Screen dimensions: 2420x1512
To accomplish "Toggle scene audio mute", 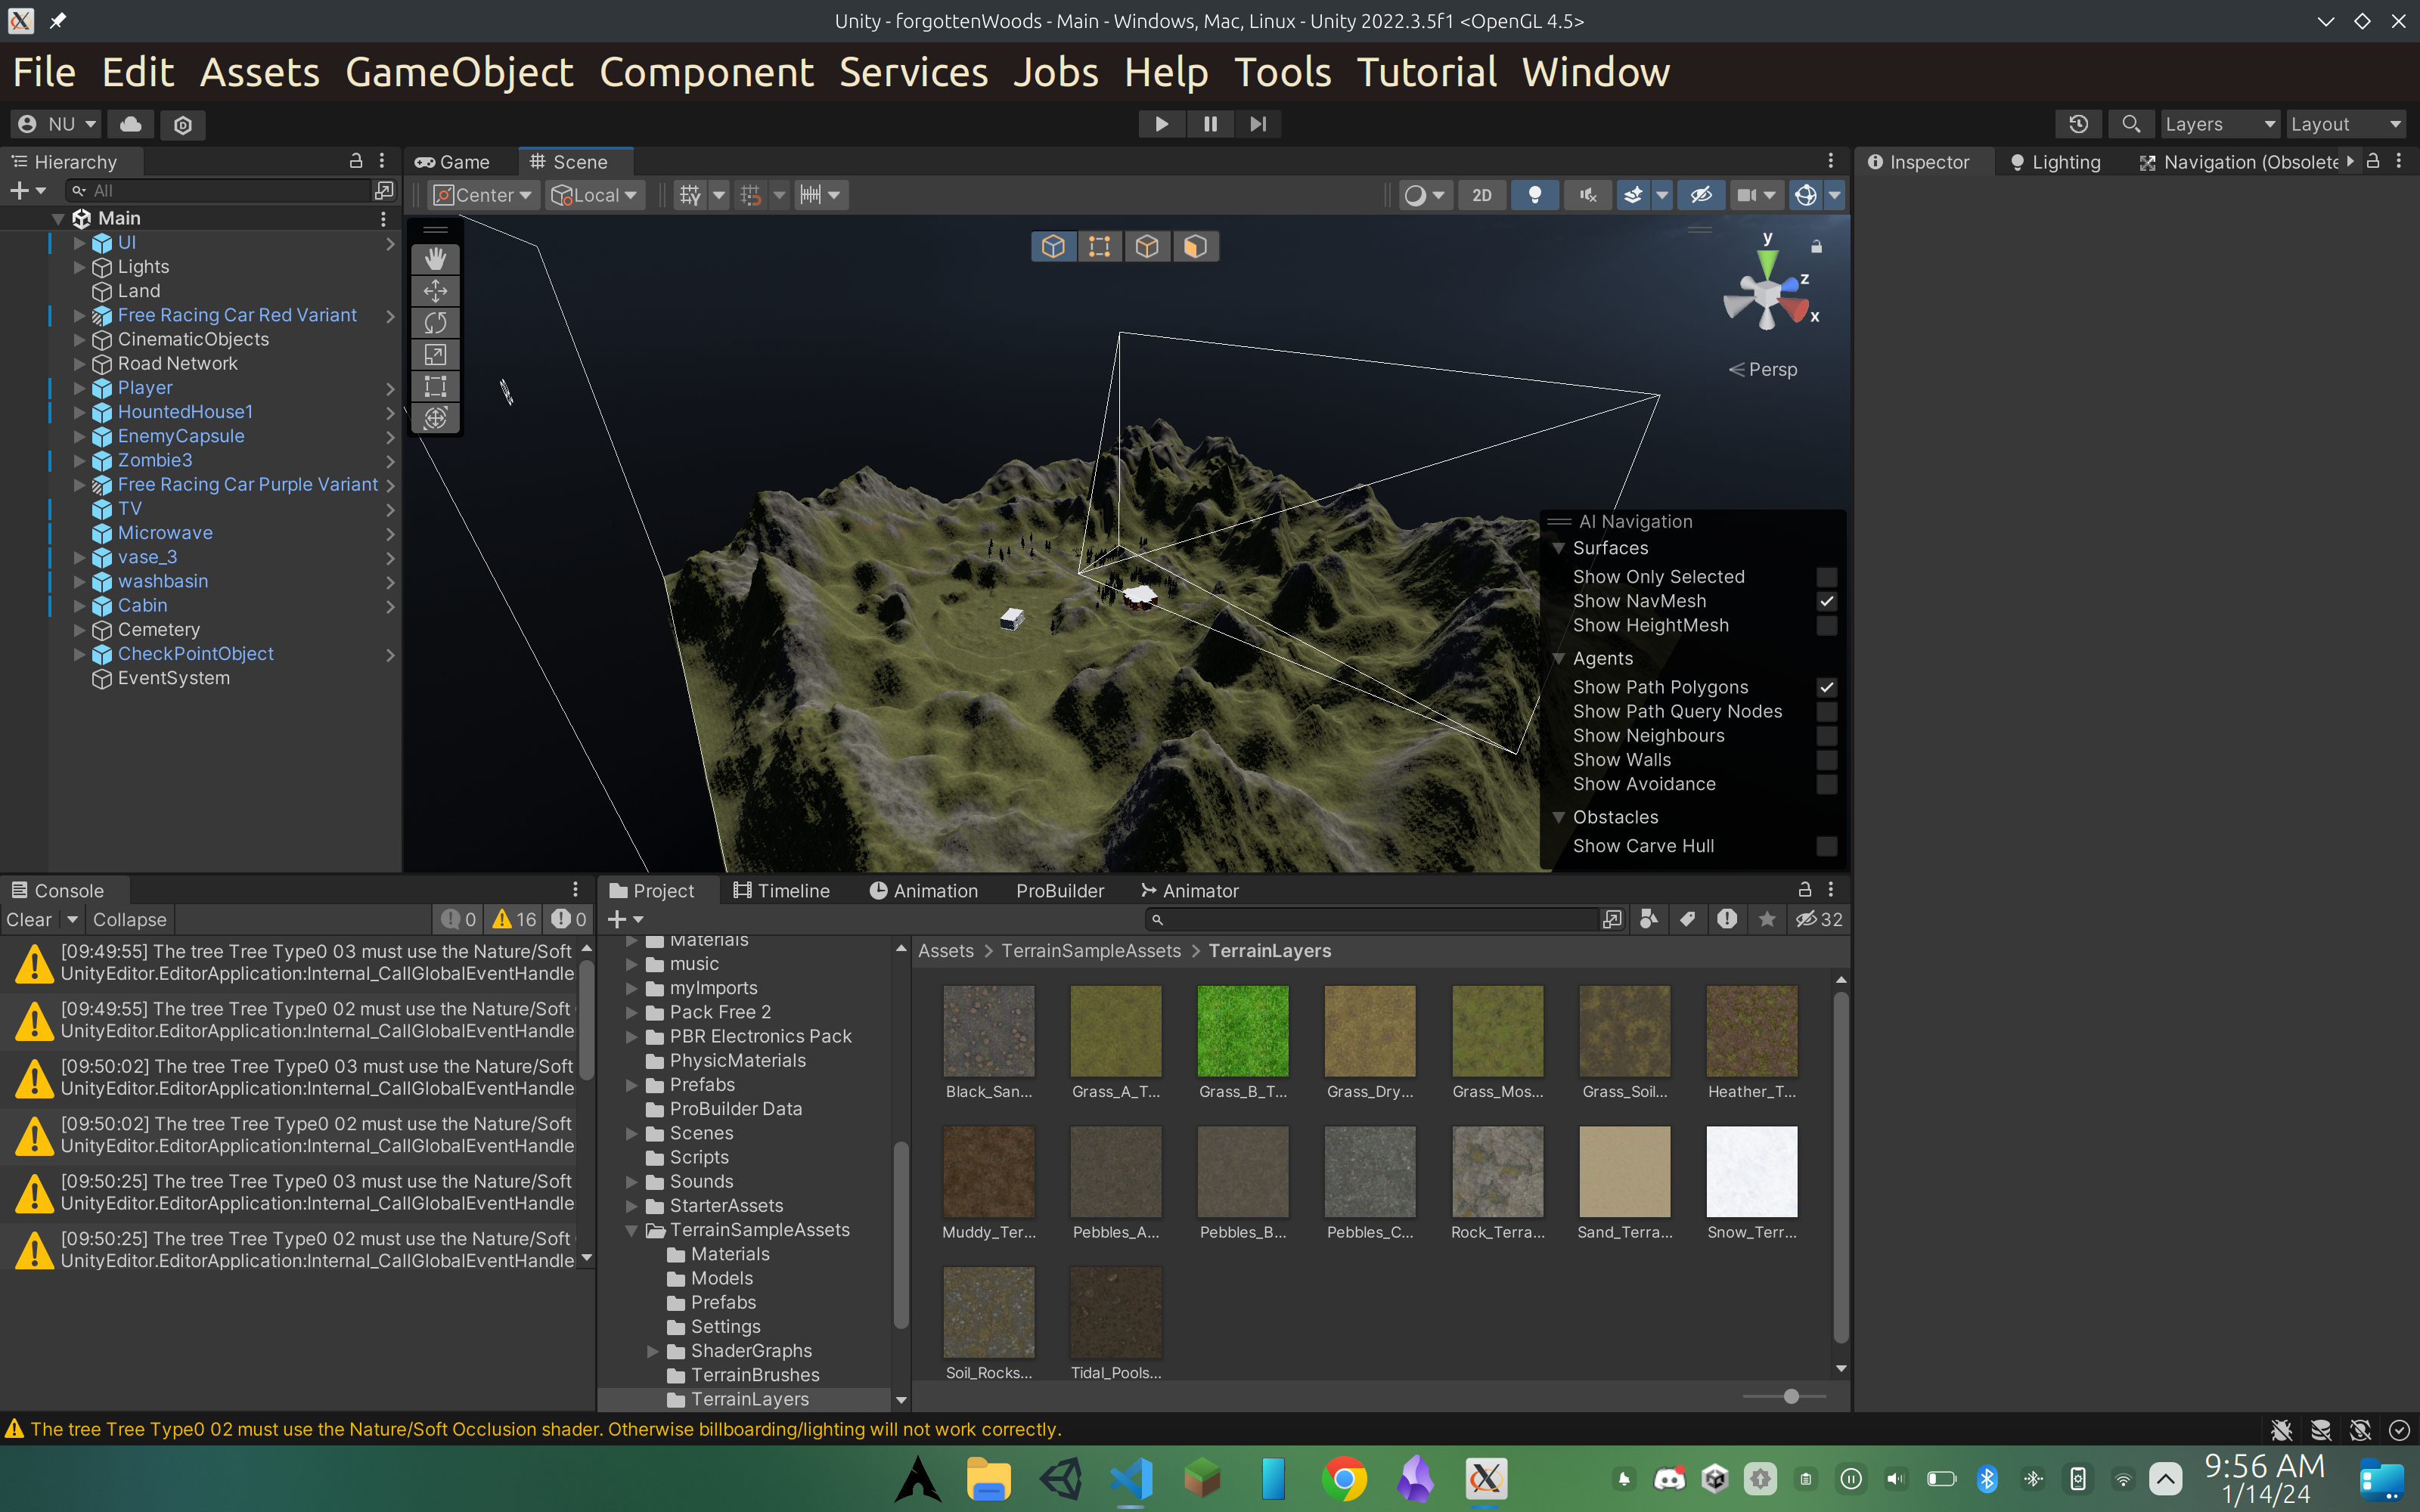I will pyautogui.click(x=1588, y=195).
